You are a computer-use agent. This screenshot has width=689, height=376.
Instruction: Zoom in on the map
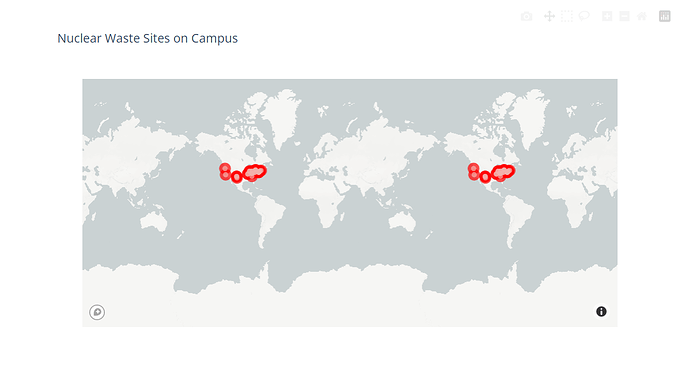click(607, 17)
